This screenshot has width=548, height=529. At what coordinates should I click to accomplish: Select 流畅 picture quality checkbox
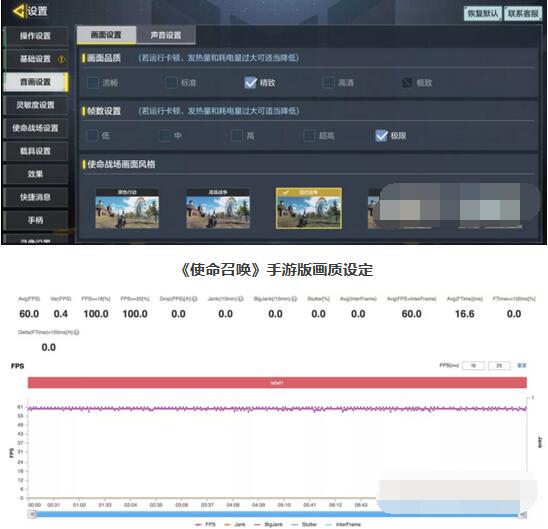[93, 83]
